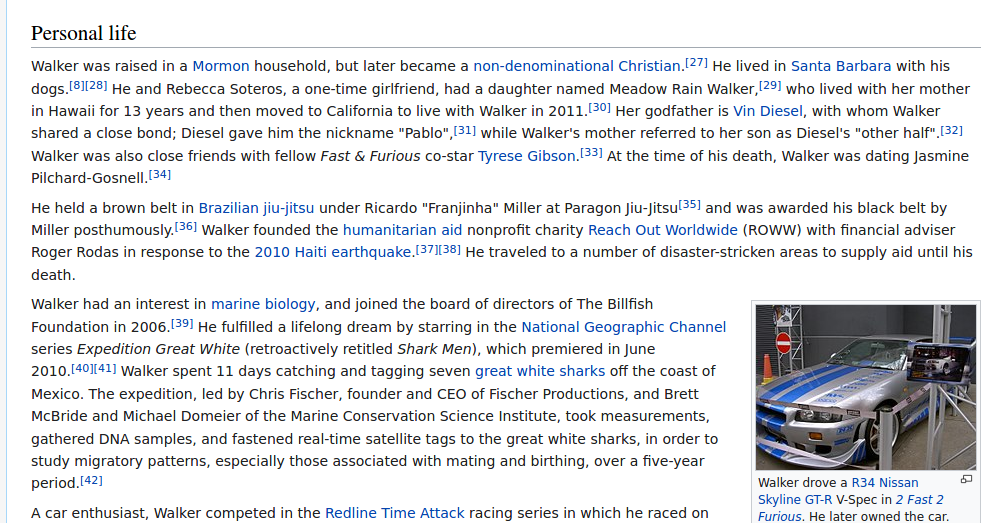Jump to citation [32]
Viewport: 991px width, 523px height.
pos(951,129)
